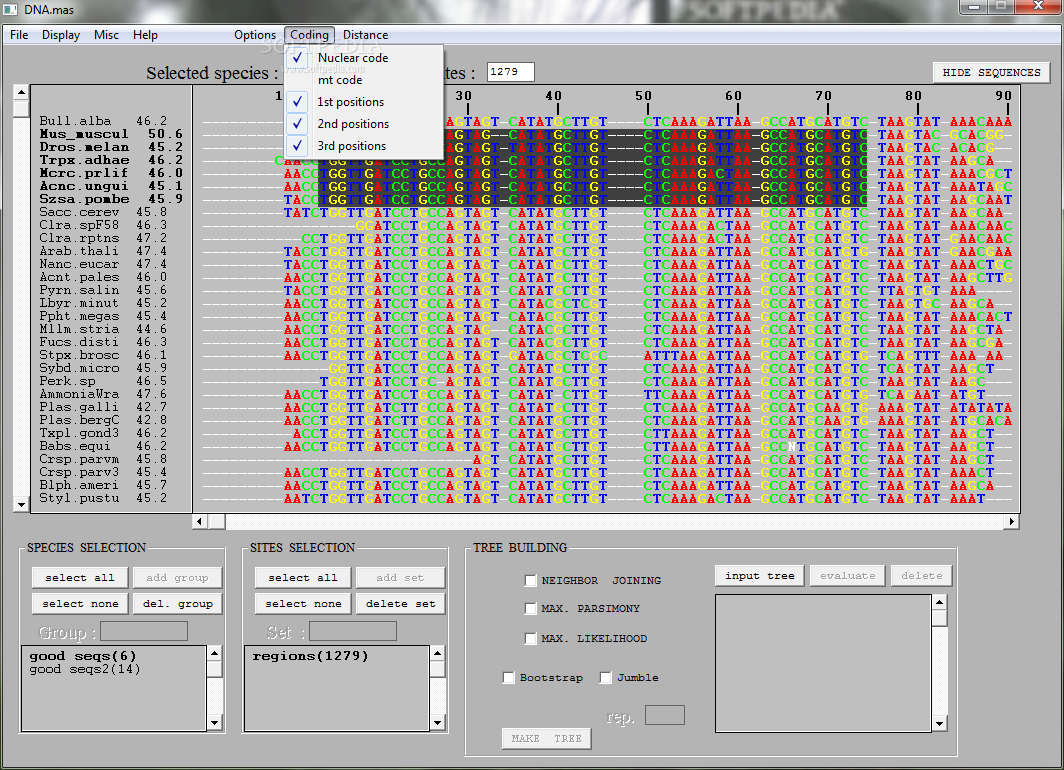The image size is (1064, 770).
Task: Click sets list scroll down arrow
Action: click(438, 723)
